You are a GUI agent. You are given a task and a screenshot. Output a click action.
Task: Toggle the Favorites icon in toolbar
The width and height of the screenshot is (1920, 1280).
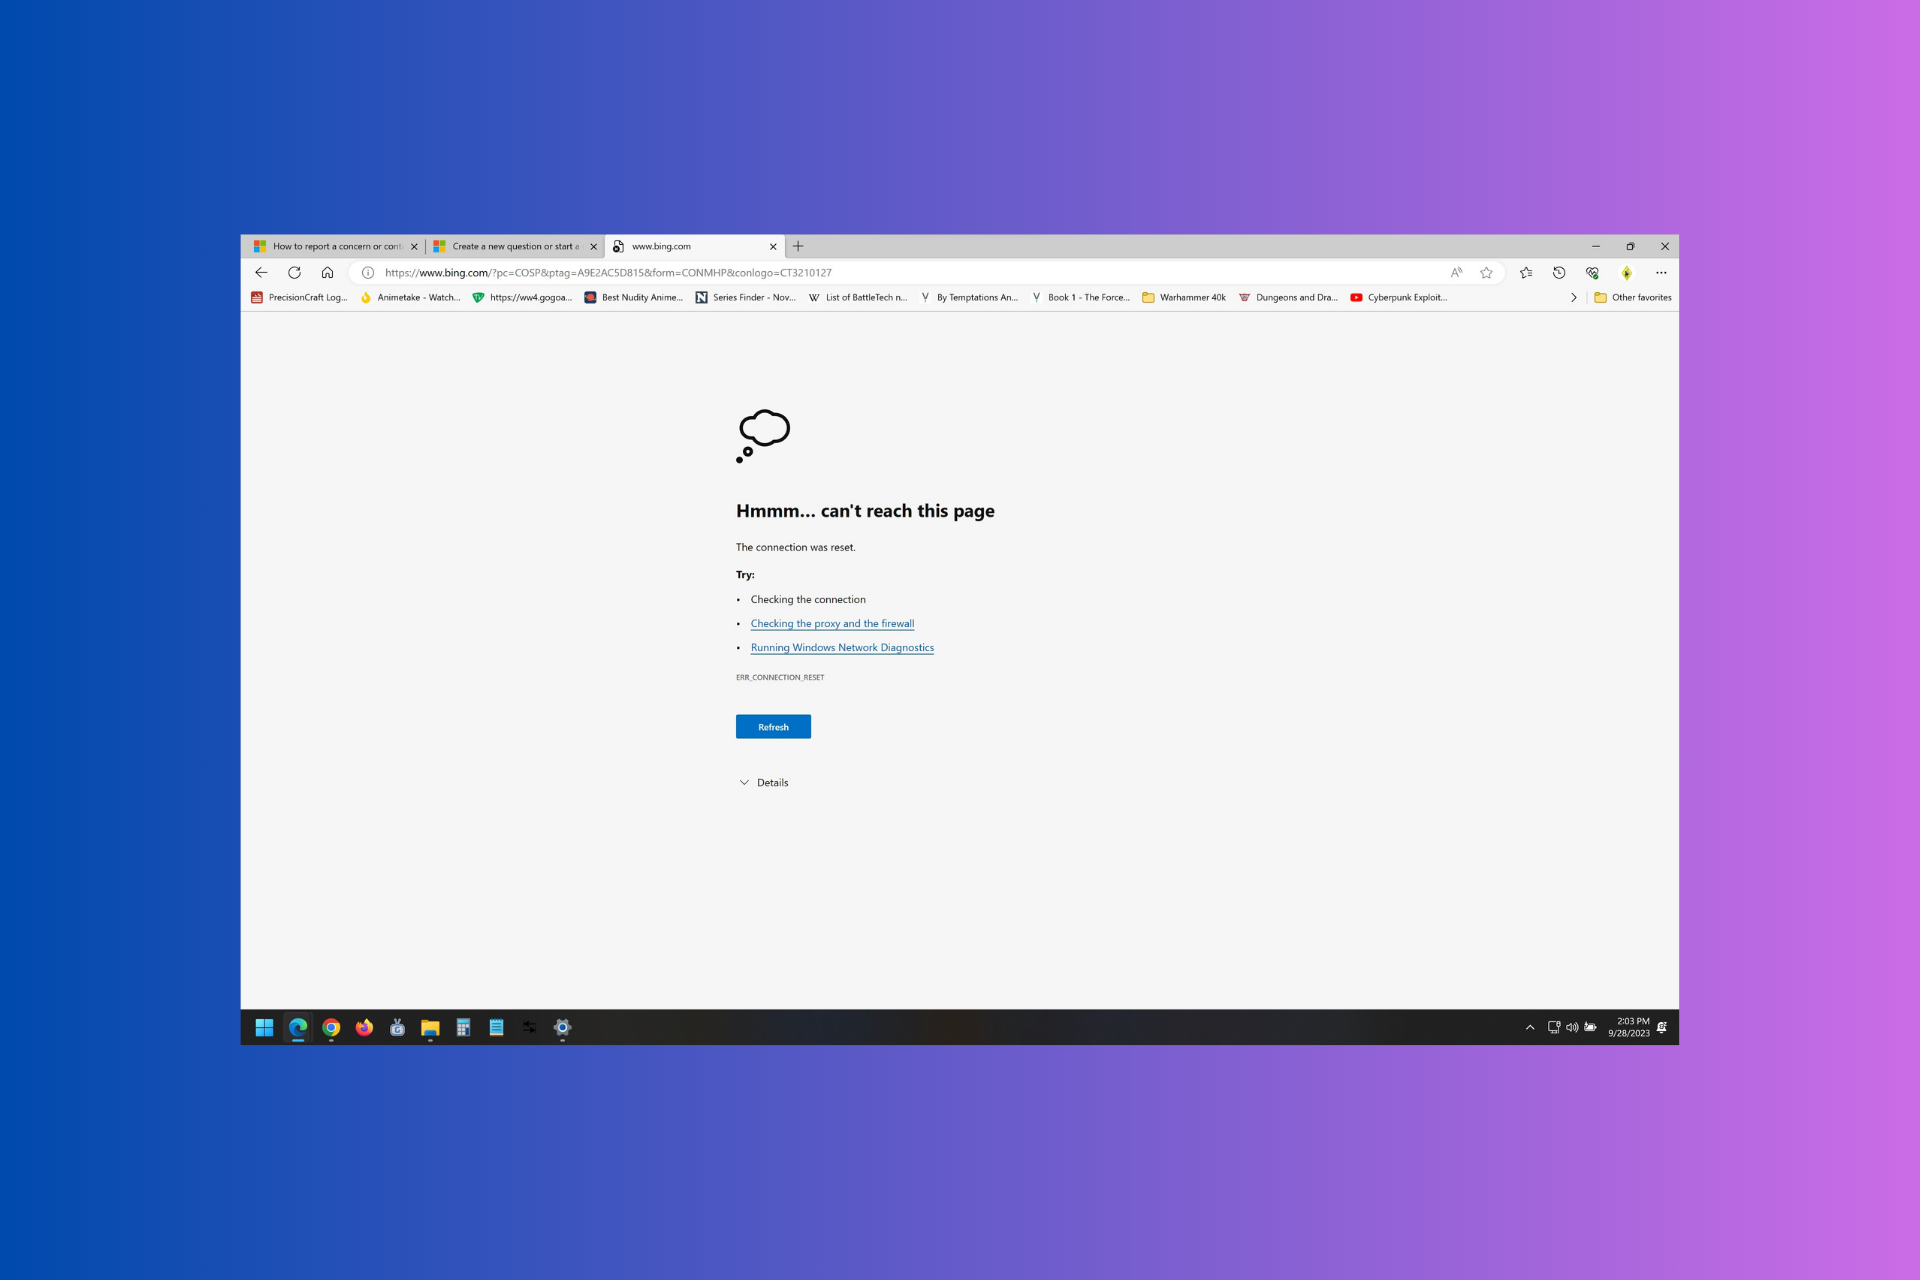tap(1527, 271)
